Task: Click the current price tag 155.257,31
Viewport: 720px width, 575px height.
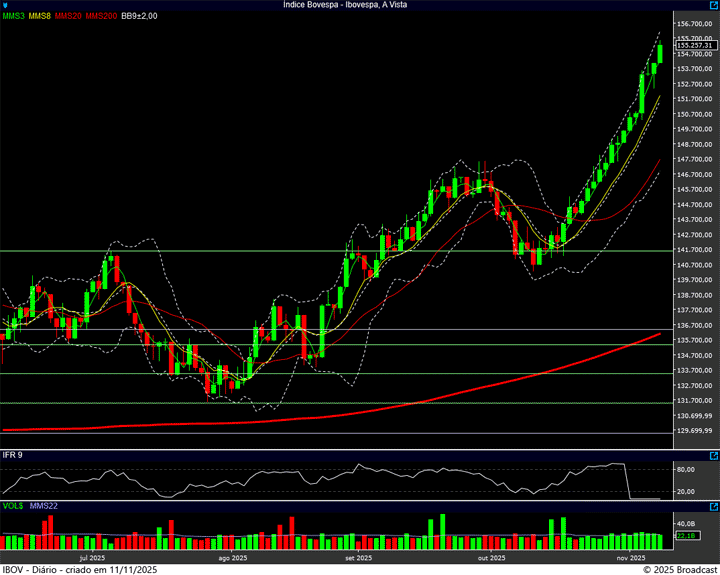Action: click(695, 45)
